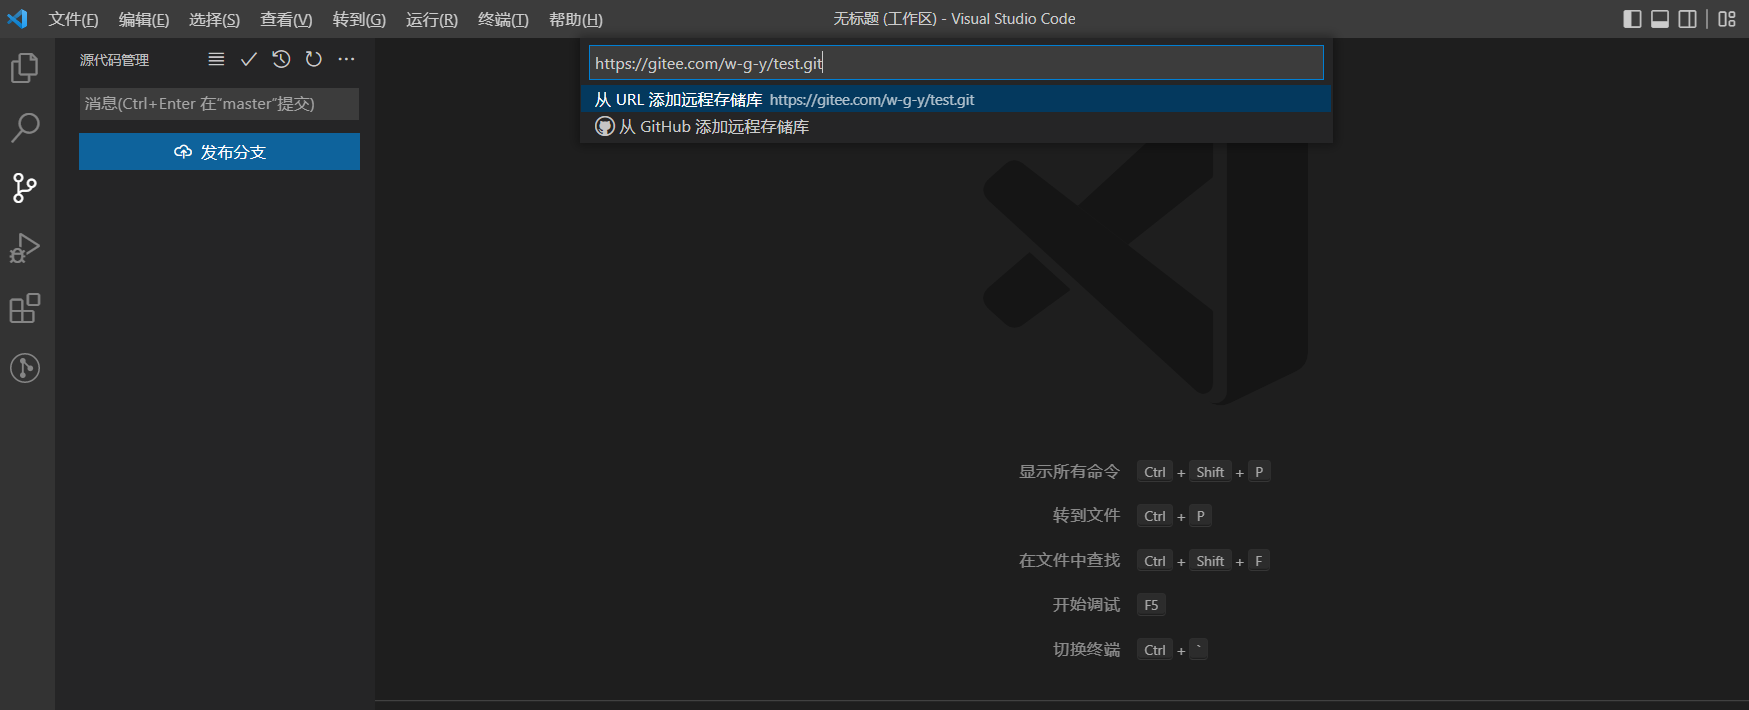Select 从 GitHub 添加远程存储库 option
The width and height of the screenshot is (1749, 710).
(x=956, y=126)
